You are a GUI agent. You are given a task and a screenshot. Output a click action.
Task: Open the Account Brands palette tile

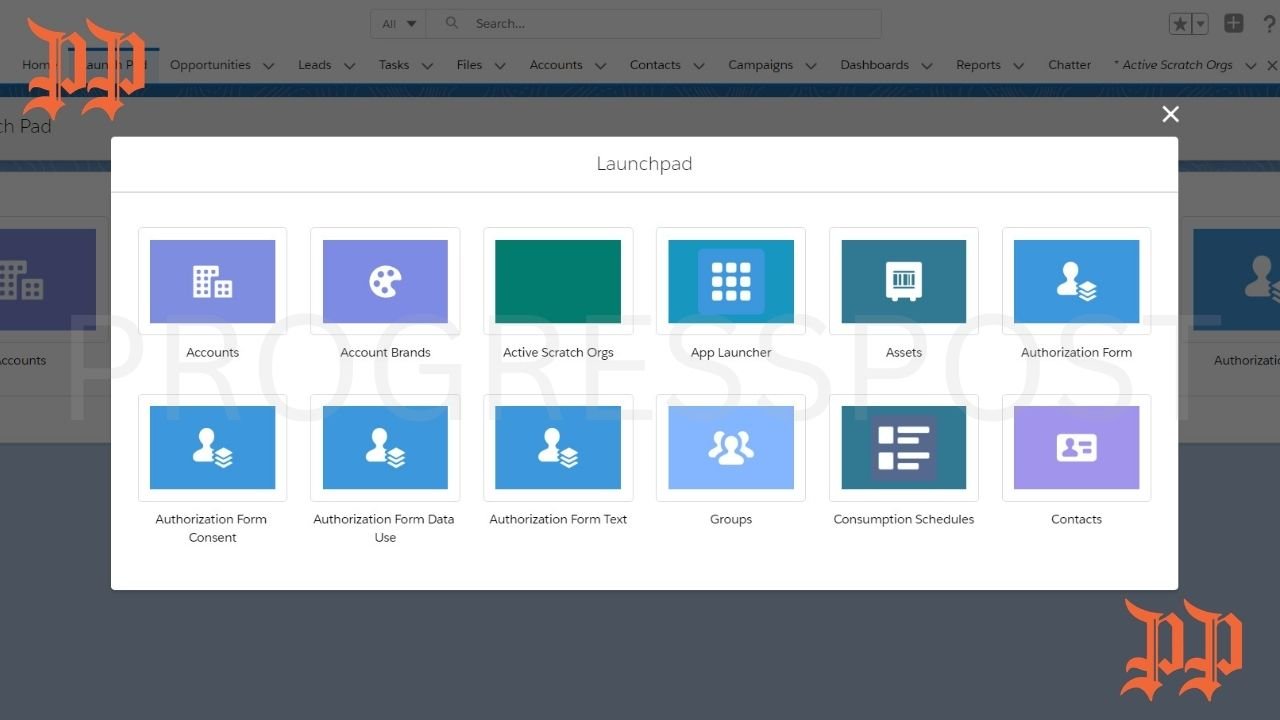[x=385, y=282]
